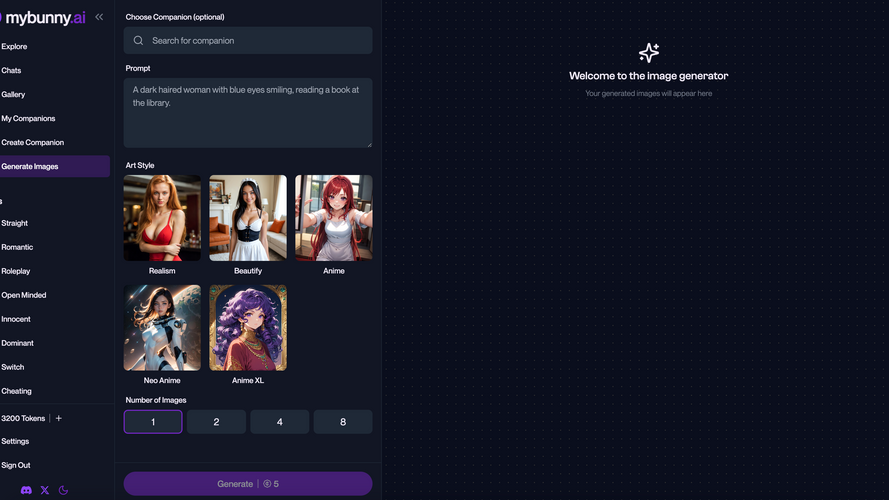Filter by Innocent category
This screenshot has height=500, width=889.
16,319
